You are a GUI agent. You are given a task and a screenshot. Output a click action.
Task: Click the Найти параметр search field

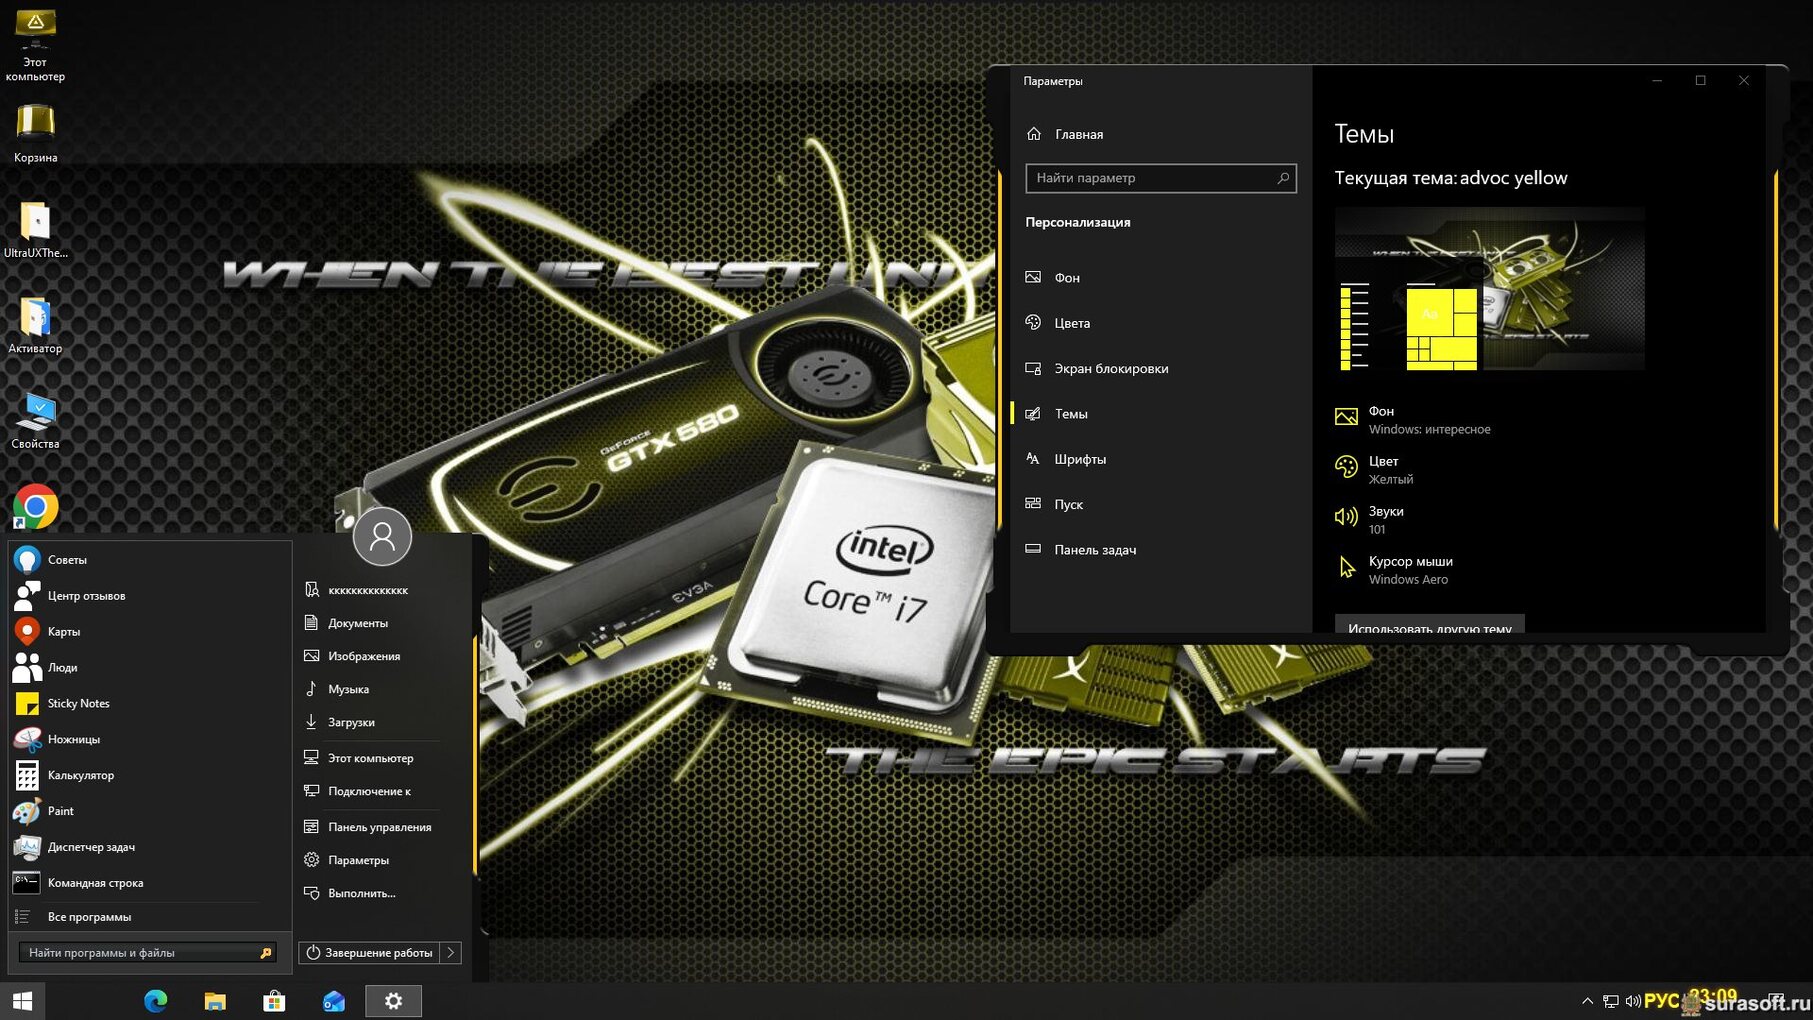tap(1161, 178)
